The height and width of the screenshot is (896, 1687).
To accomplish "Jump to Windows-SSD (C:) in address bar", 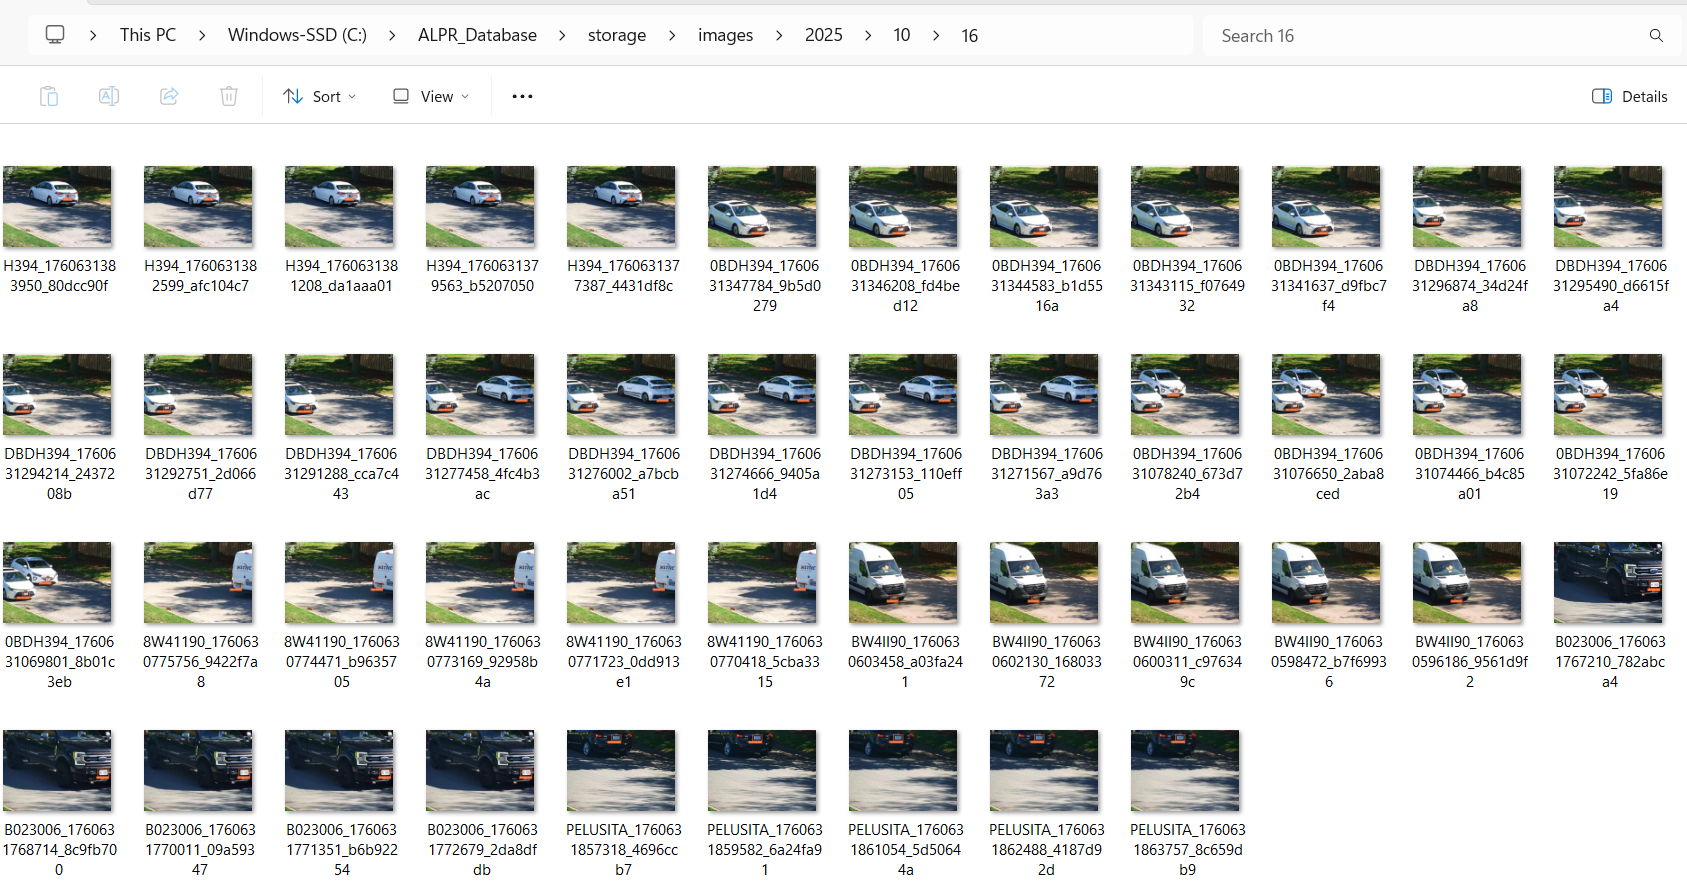I will [297, 35].
